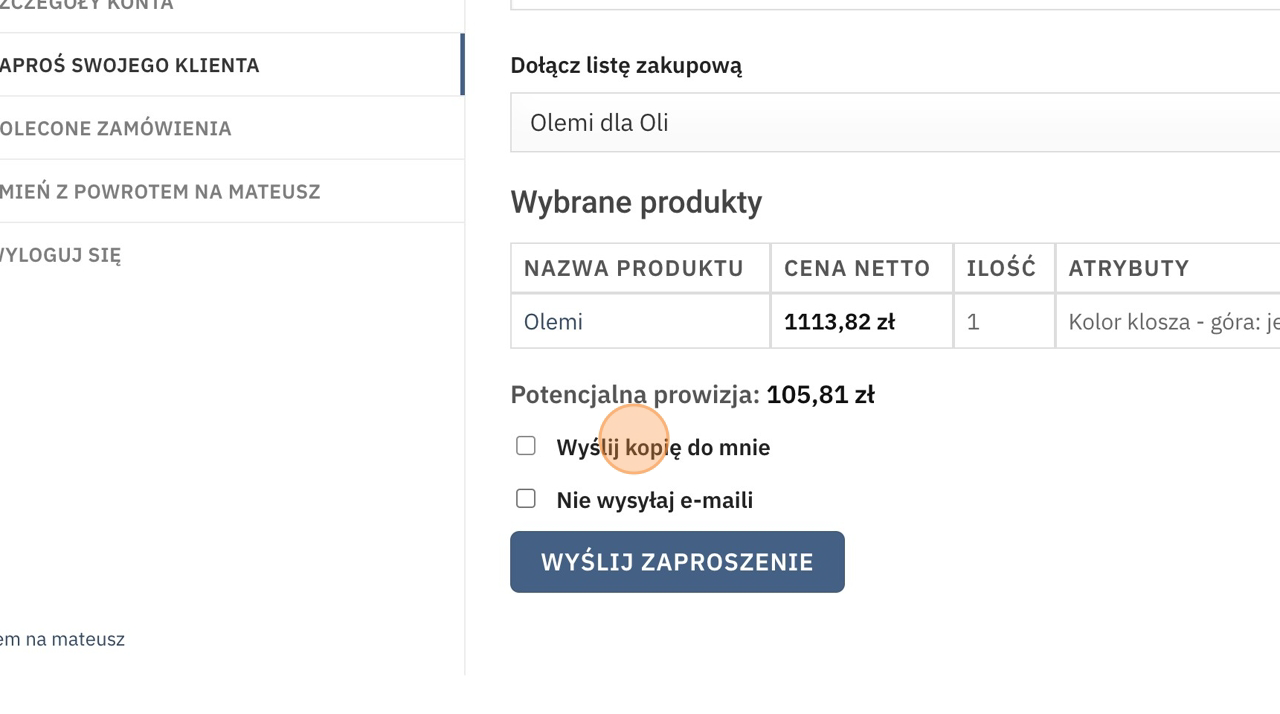Enable the "Nie wysyłaj e-maili" checkbox
This screenshot has height=714, width=1280.
526,499
